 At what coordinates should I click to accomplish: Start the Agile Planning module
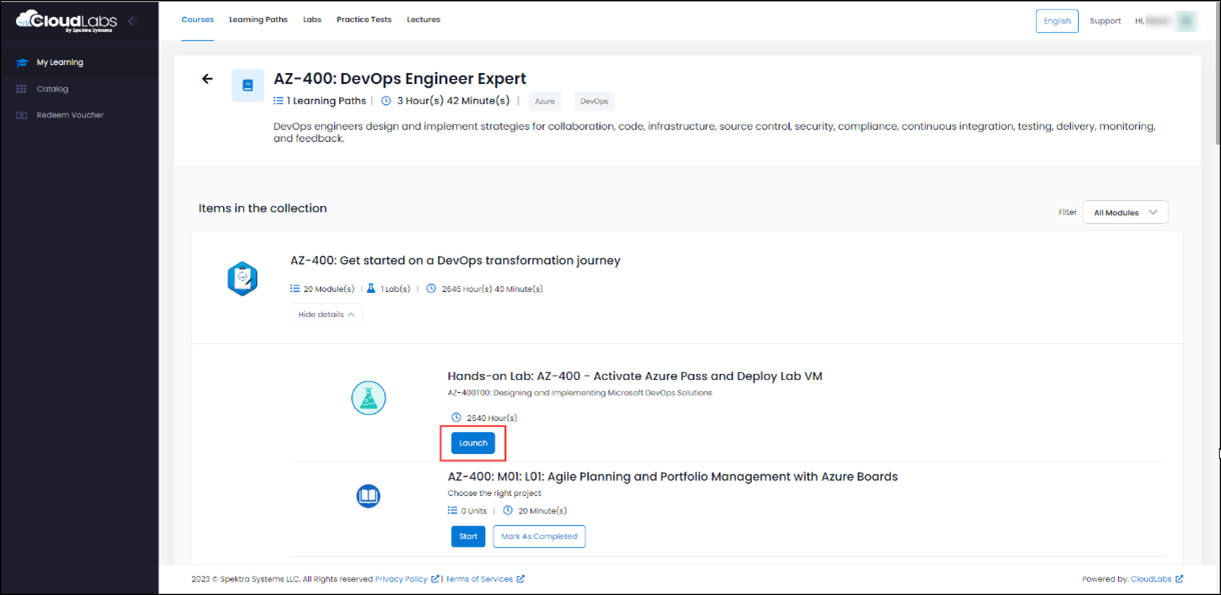[x=468, y=536]
